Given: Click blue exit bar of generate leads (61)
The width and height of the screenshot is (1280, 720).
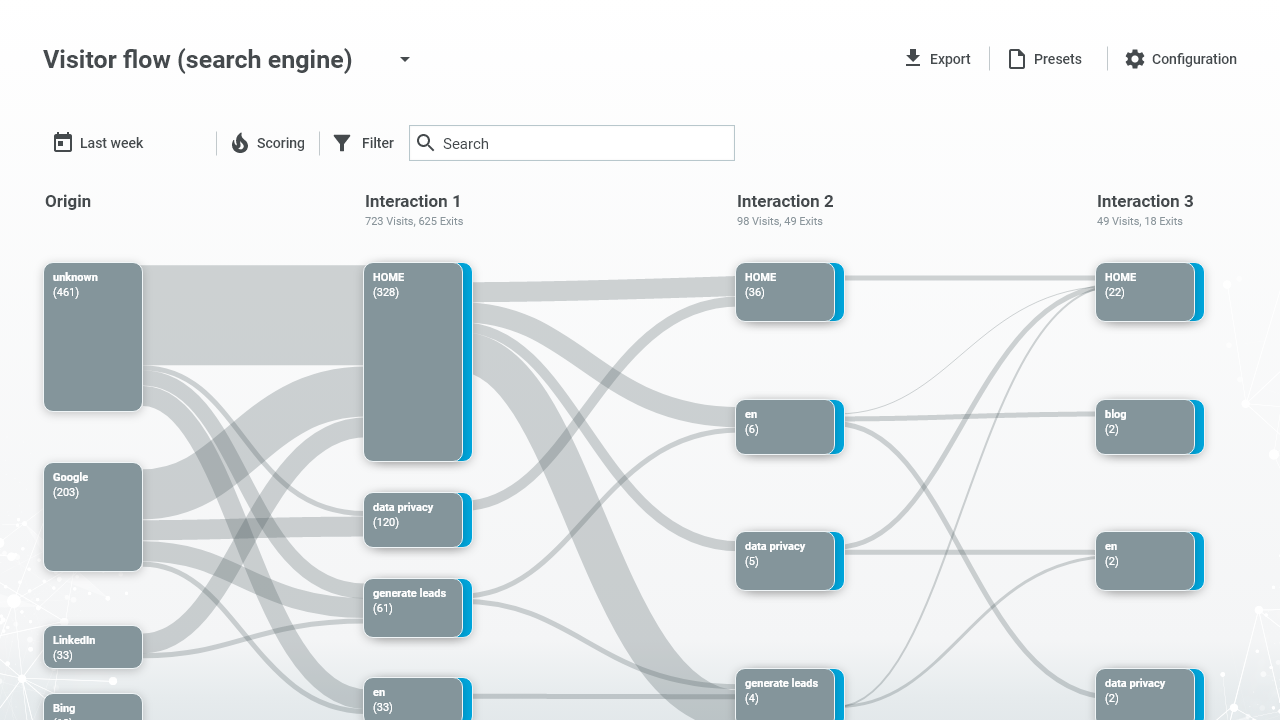Looking at the screenshot, I should pyautogui.click(x=467, y=608).
